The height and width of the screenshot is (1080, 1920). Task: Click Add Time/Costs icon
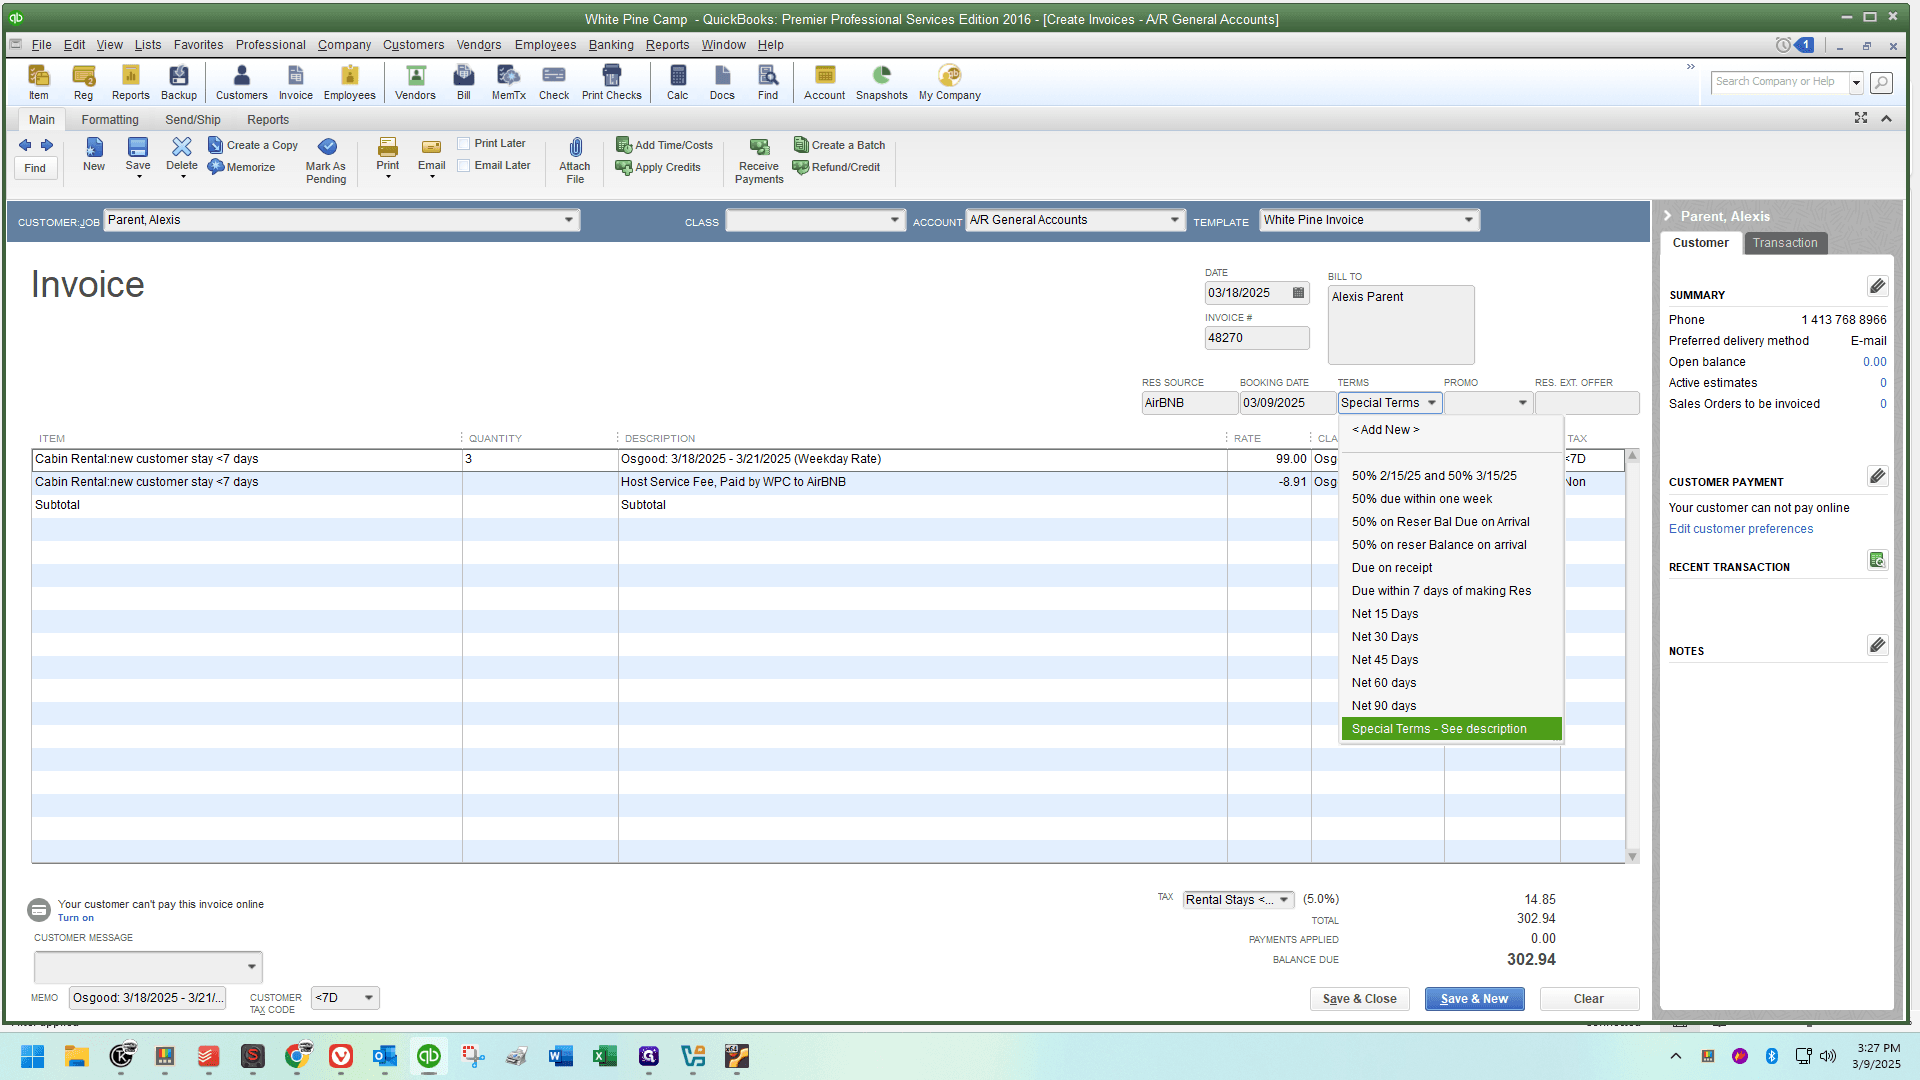[664, 145]
